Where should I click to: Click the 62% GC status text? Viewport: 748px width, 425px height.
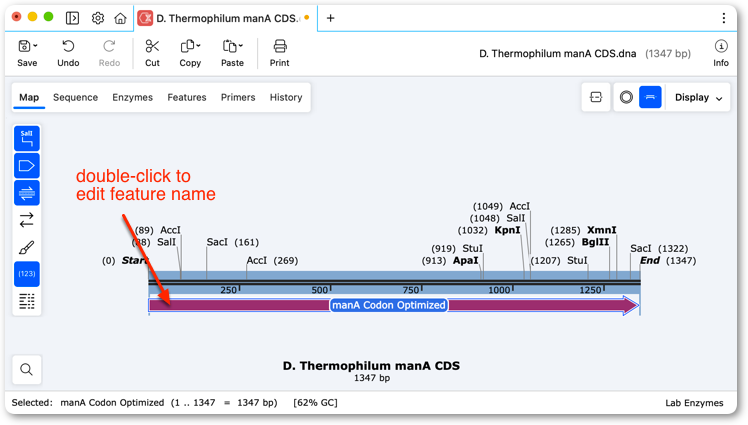pos(315,403)
